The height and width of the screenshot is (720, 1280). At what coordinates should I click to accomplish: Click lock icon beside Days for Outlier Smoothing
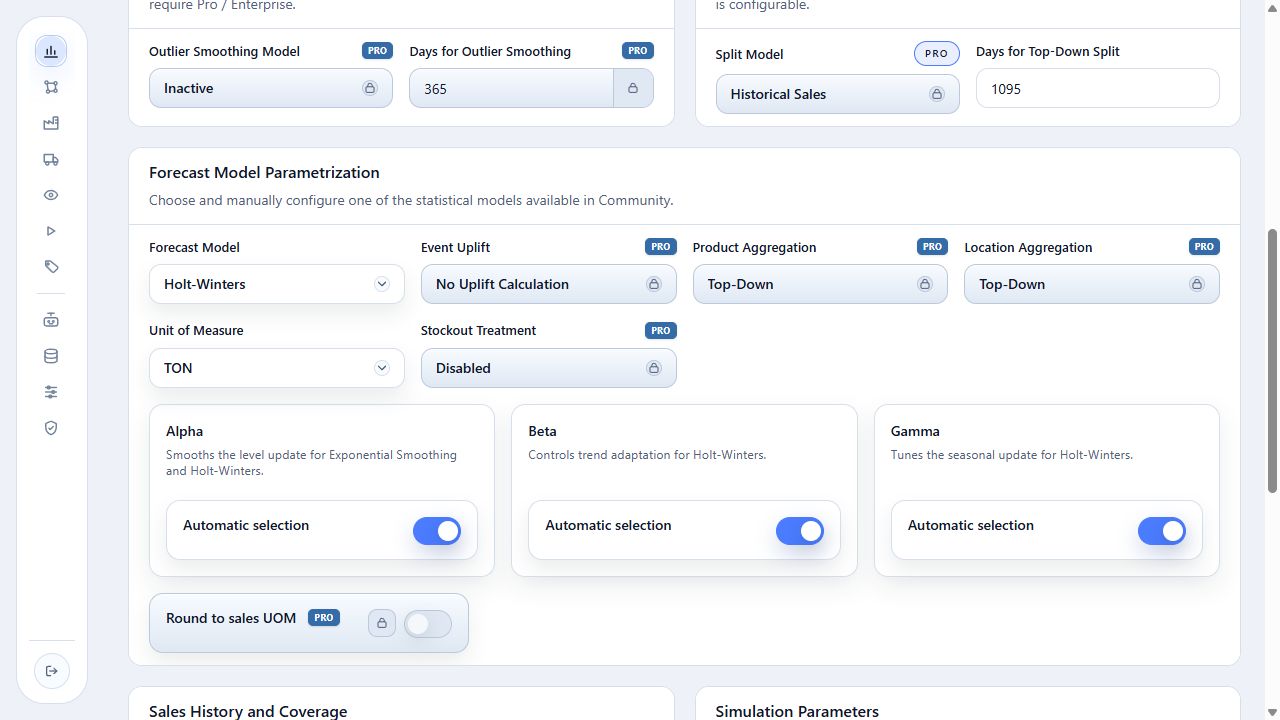(633, 88)
